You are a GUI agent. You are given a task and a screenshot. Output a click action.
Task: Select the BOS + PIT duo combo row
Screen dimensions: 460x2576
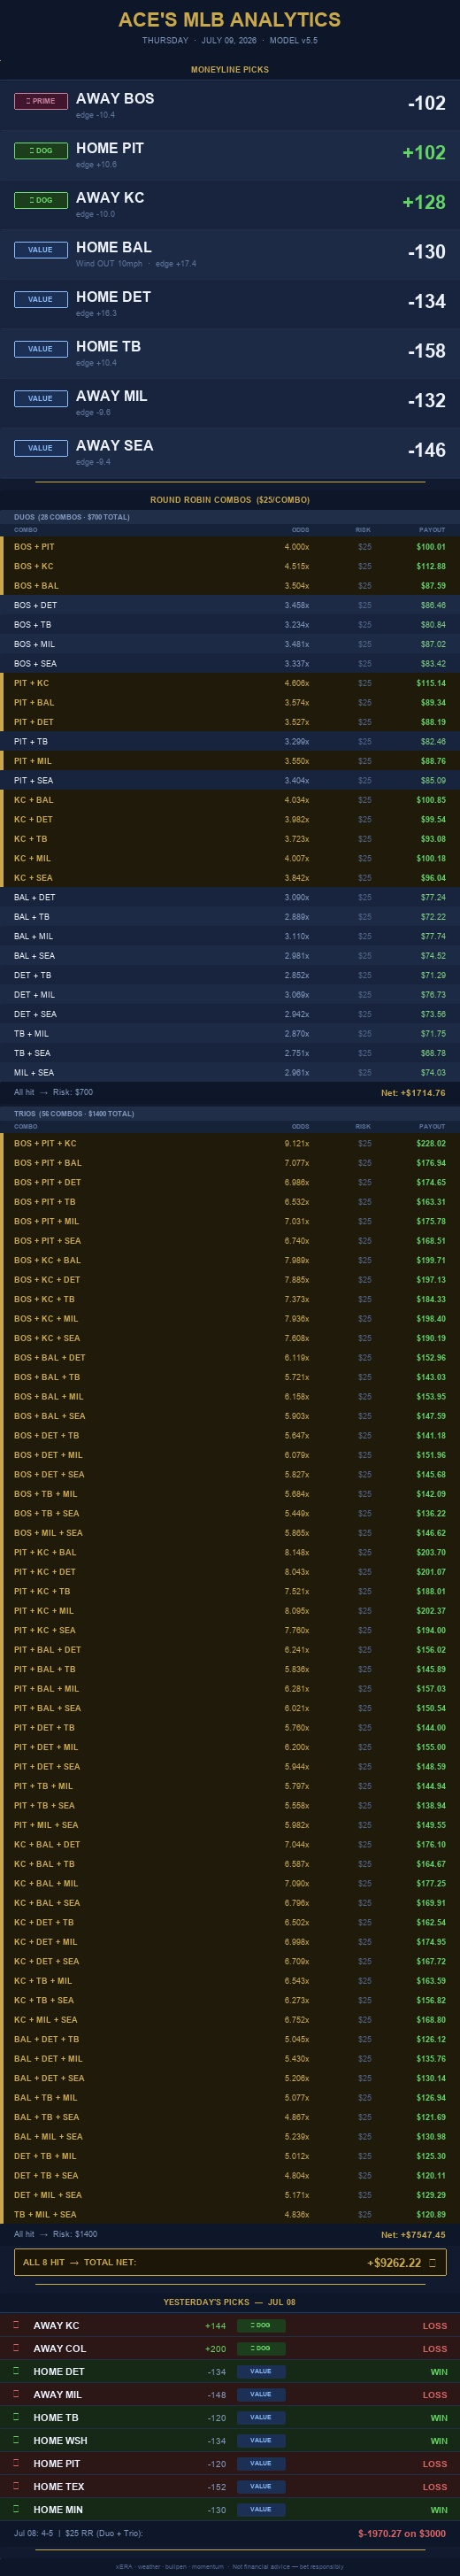click(x=230, y=547)
